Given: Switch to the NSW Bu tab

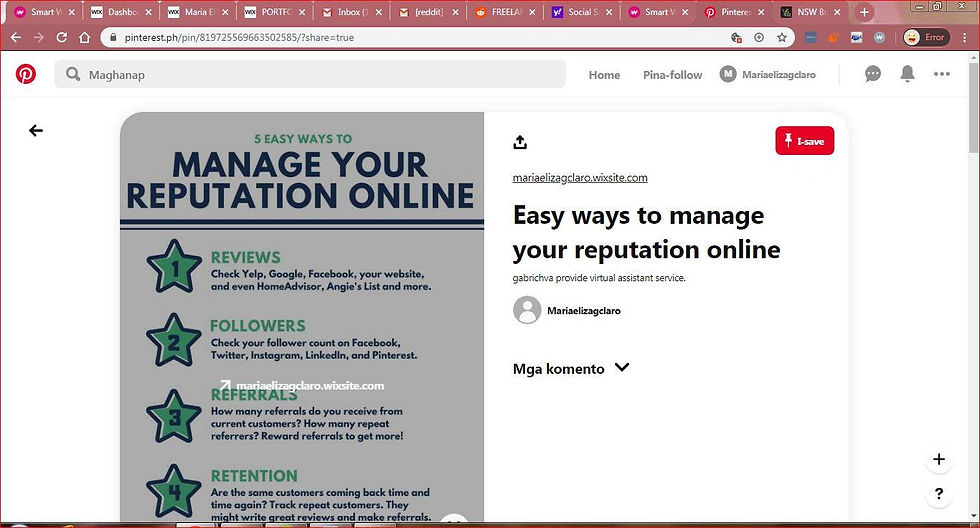Looking at the screenshot, I should (x=812, y=12).
